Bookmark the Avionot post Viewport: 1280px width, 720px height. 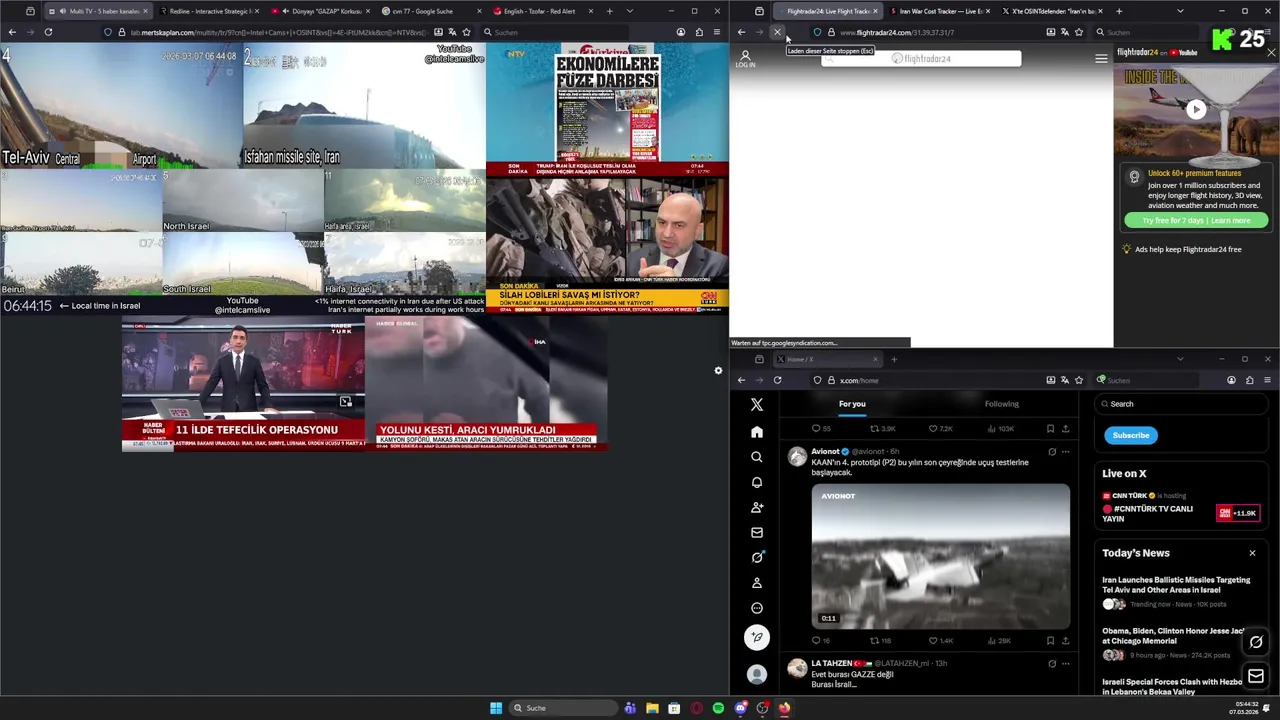click(1050, 640)
